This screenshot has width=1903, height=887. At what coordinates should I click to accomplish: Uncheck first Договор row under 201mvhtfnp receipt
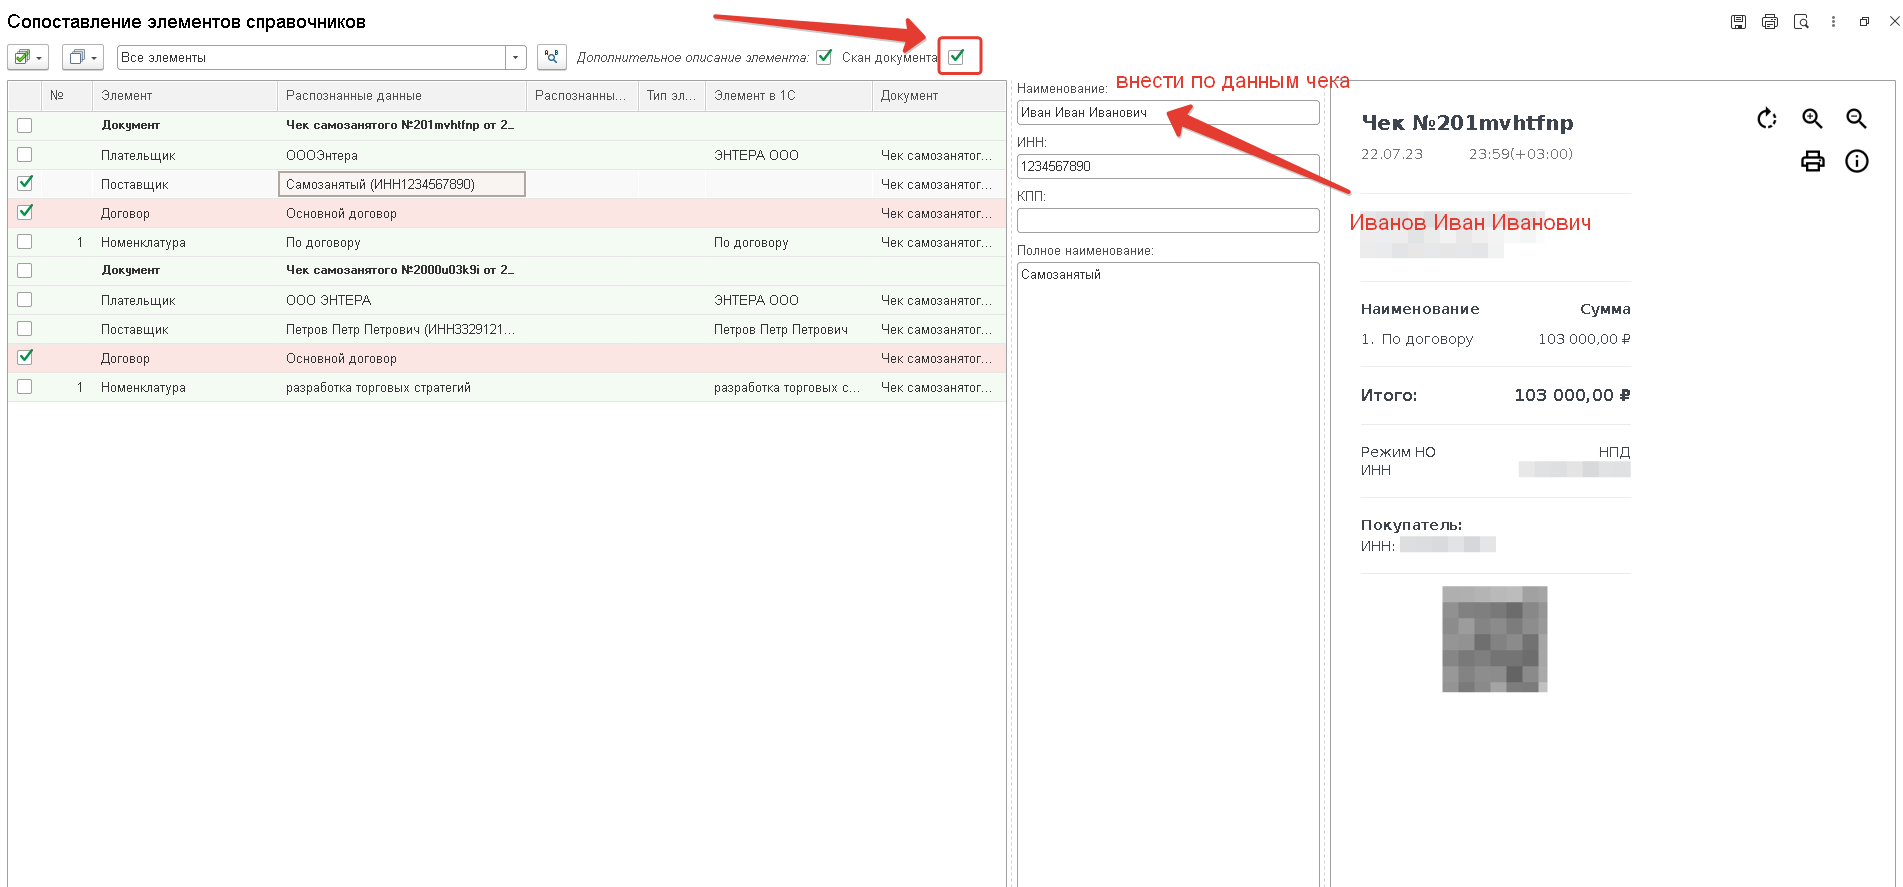coord(25,213)
